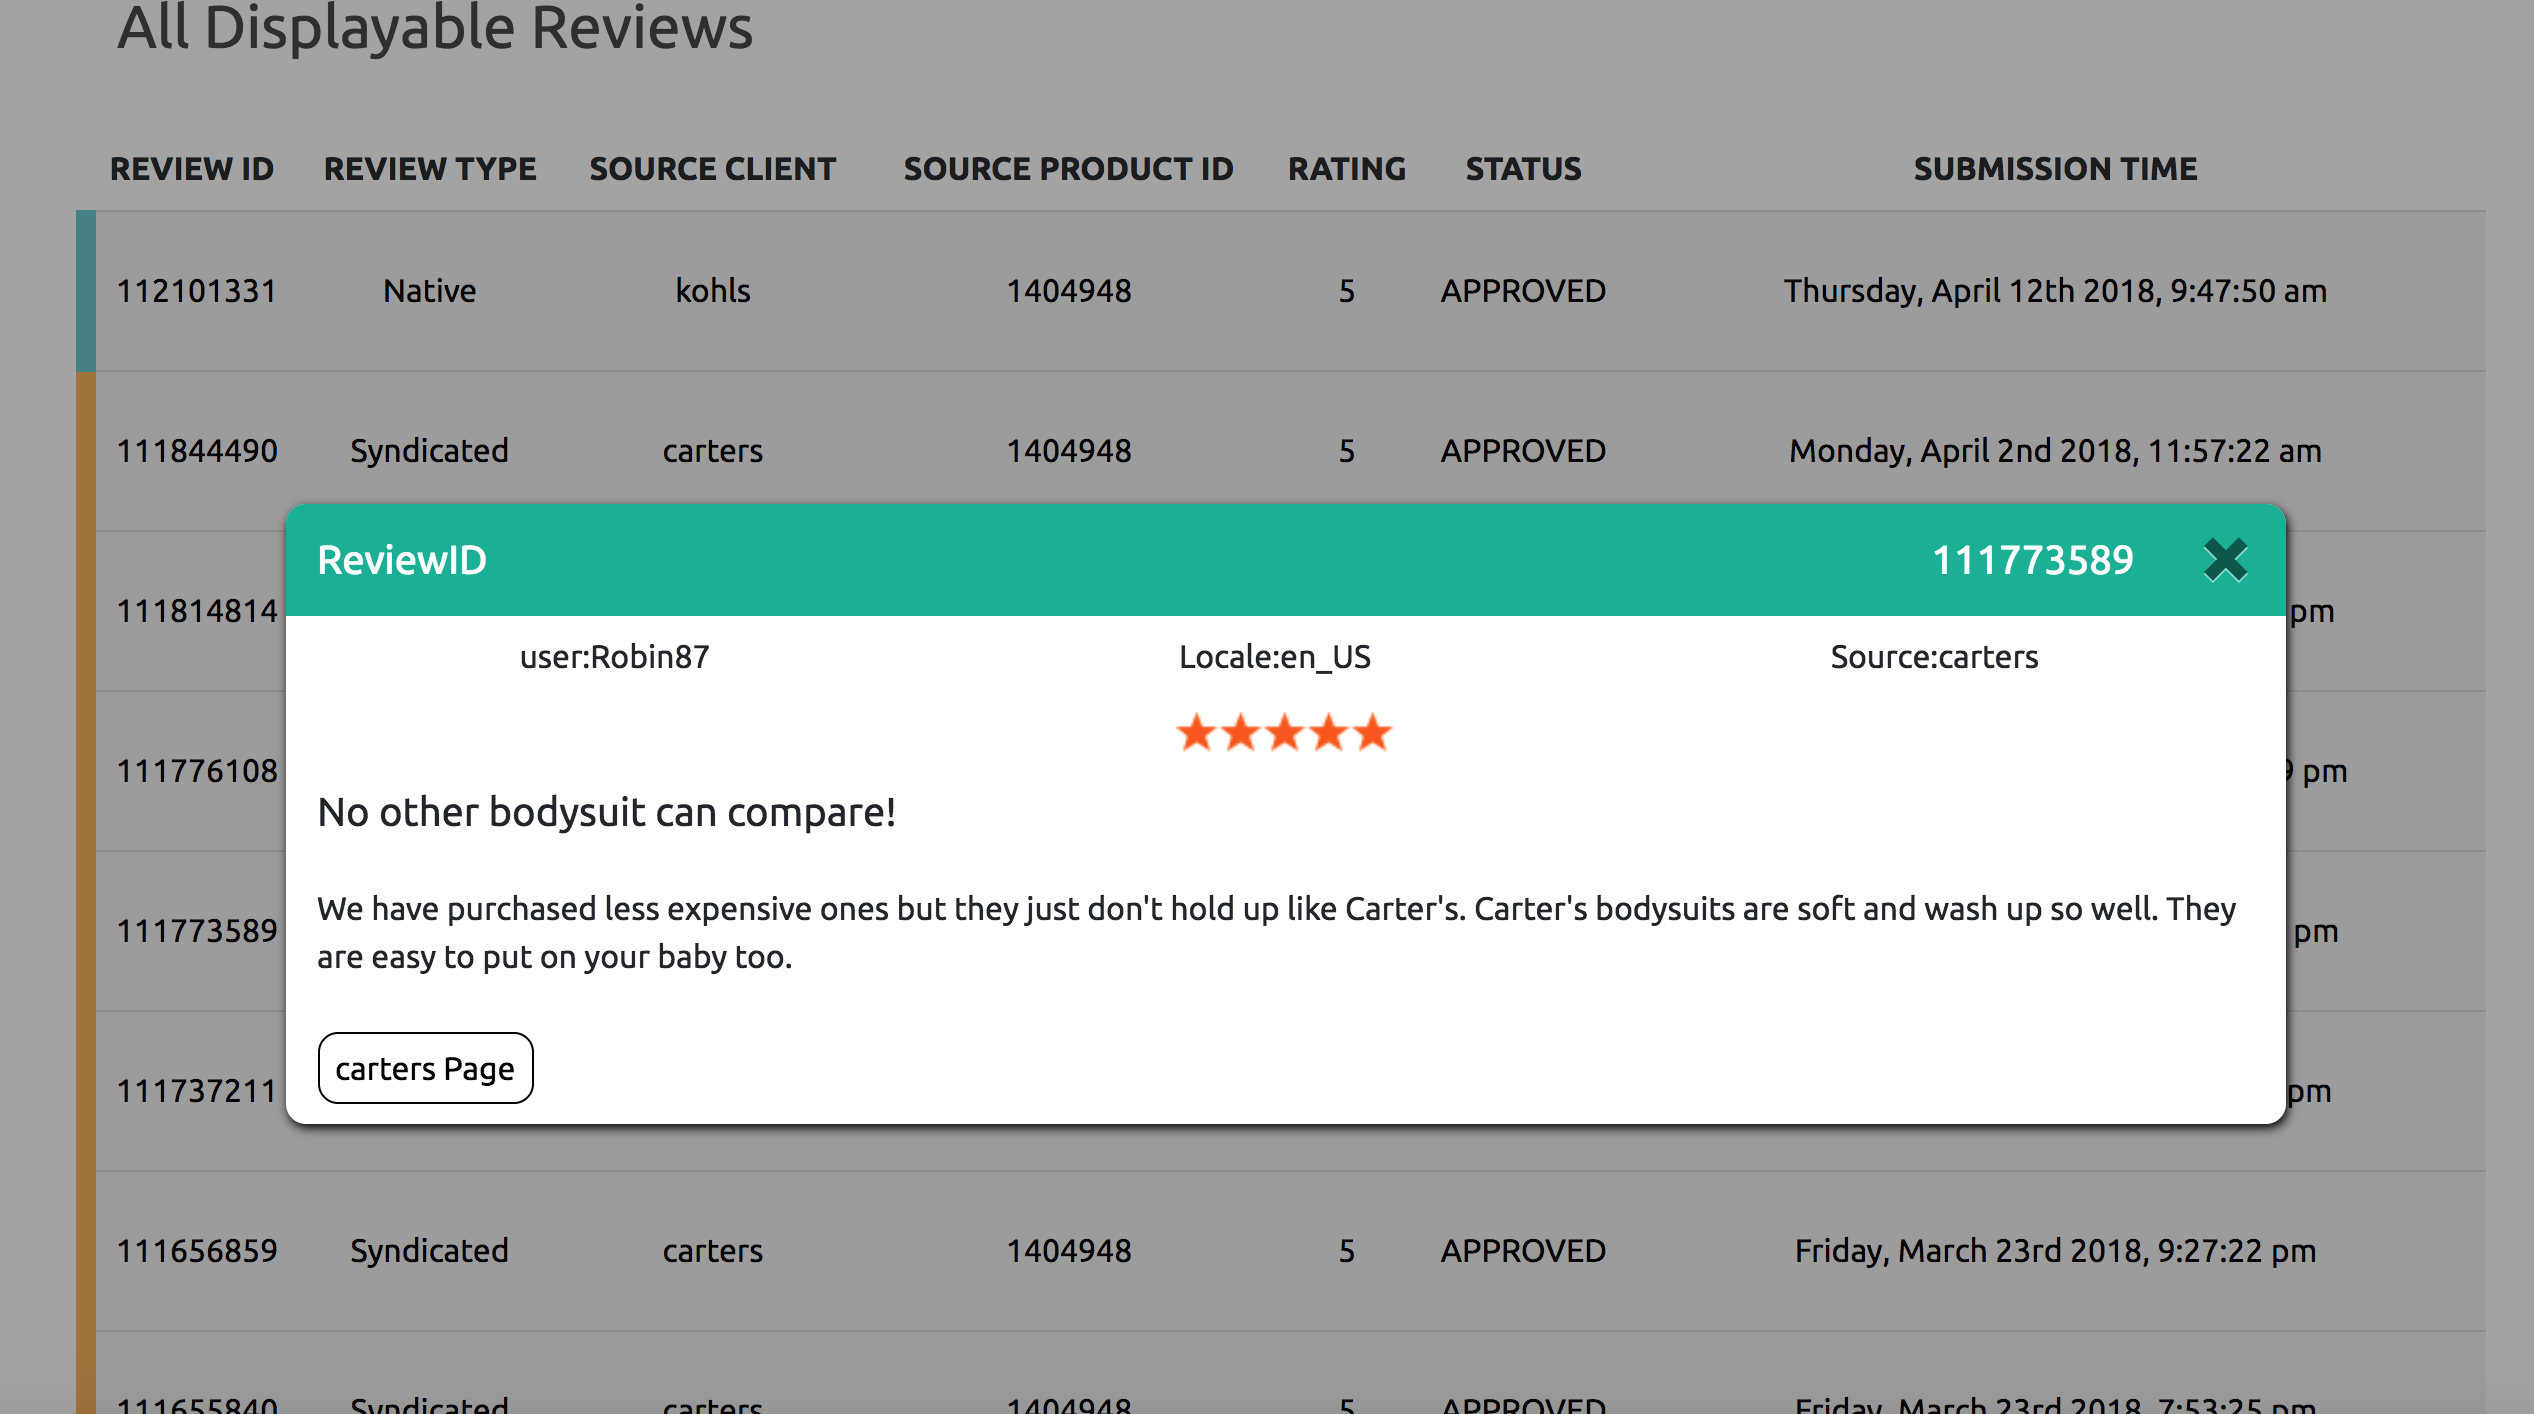Click the five-star rating in the popup
Screen dimensions: 2534x1414
[x=1284, y=732]
